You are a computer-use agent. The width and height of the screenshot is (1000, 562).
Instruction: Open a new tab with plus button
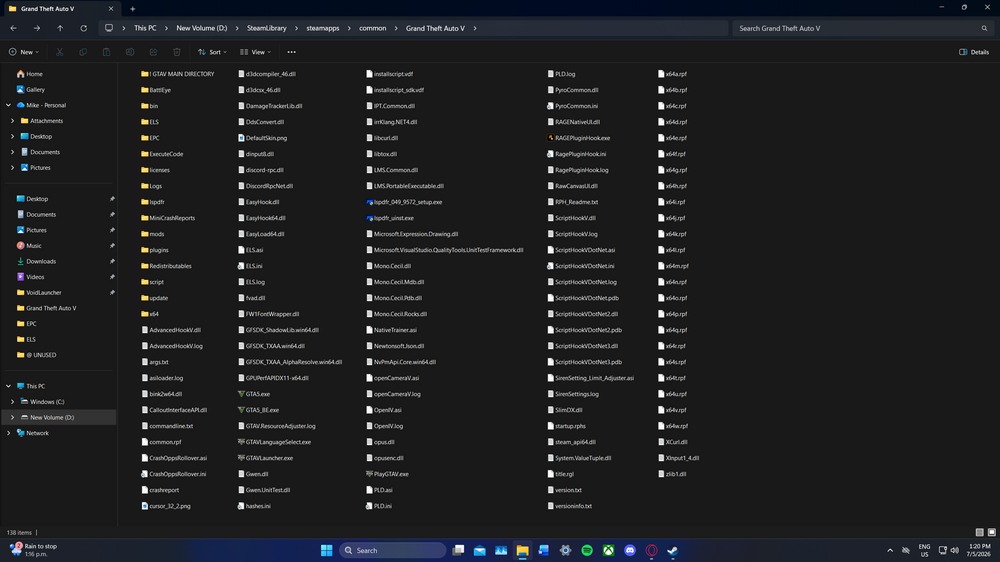[x=133, y=9]
